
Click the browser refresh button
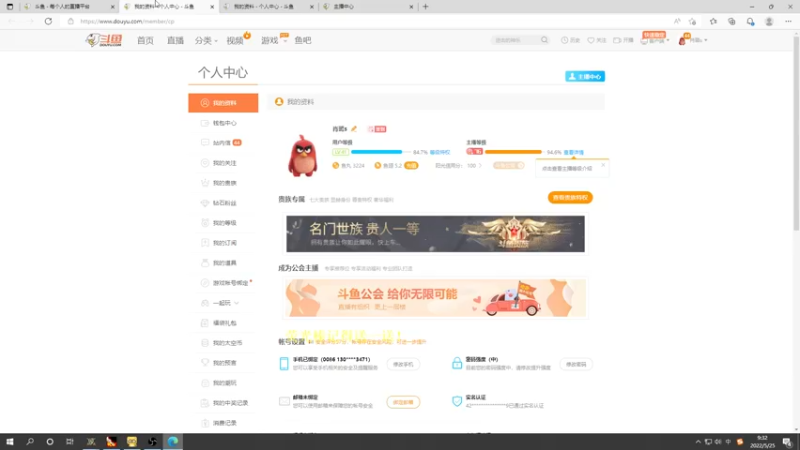tap(48, 21)
